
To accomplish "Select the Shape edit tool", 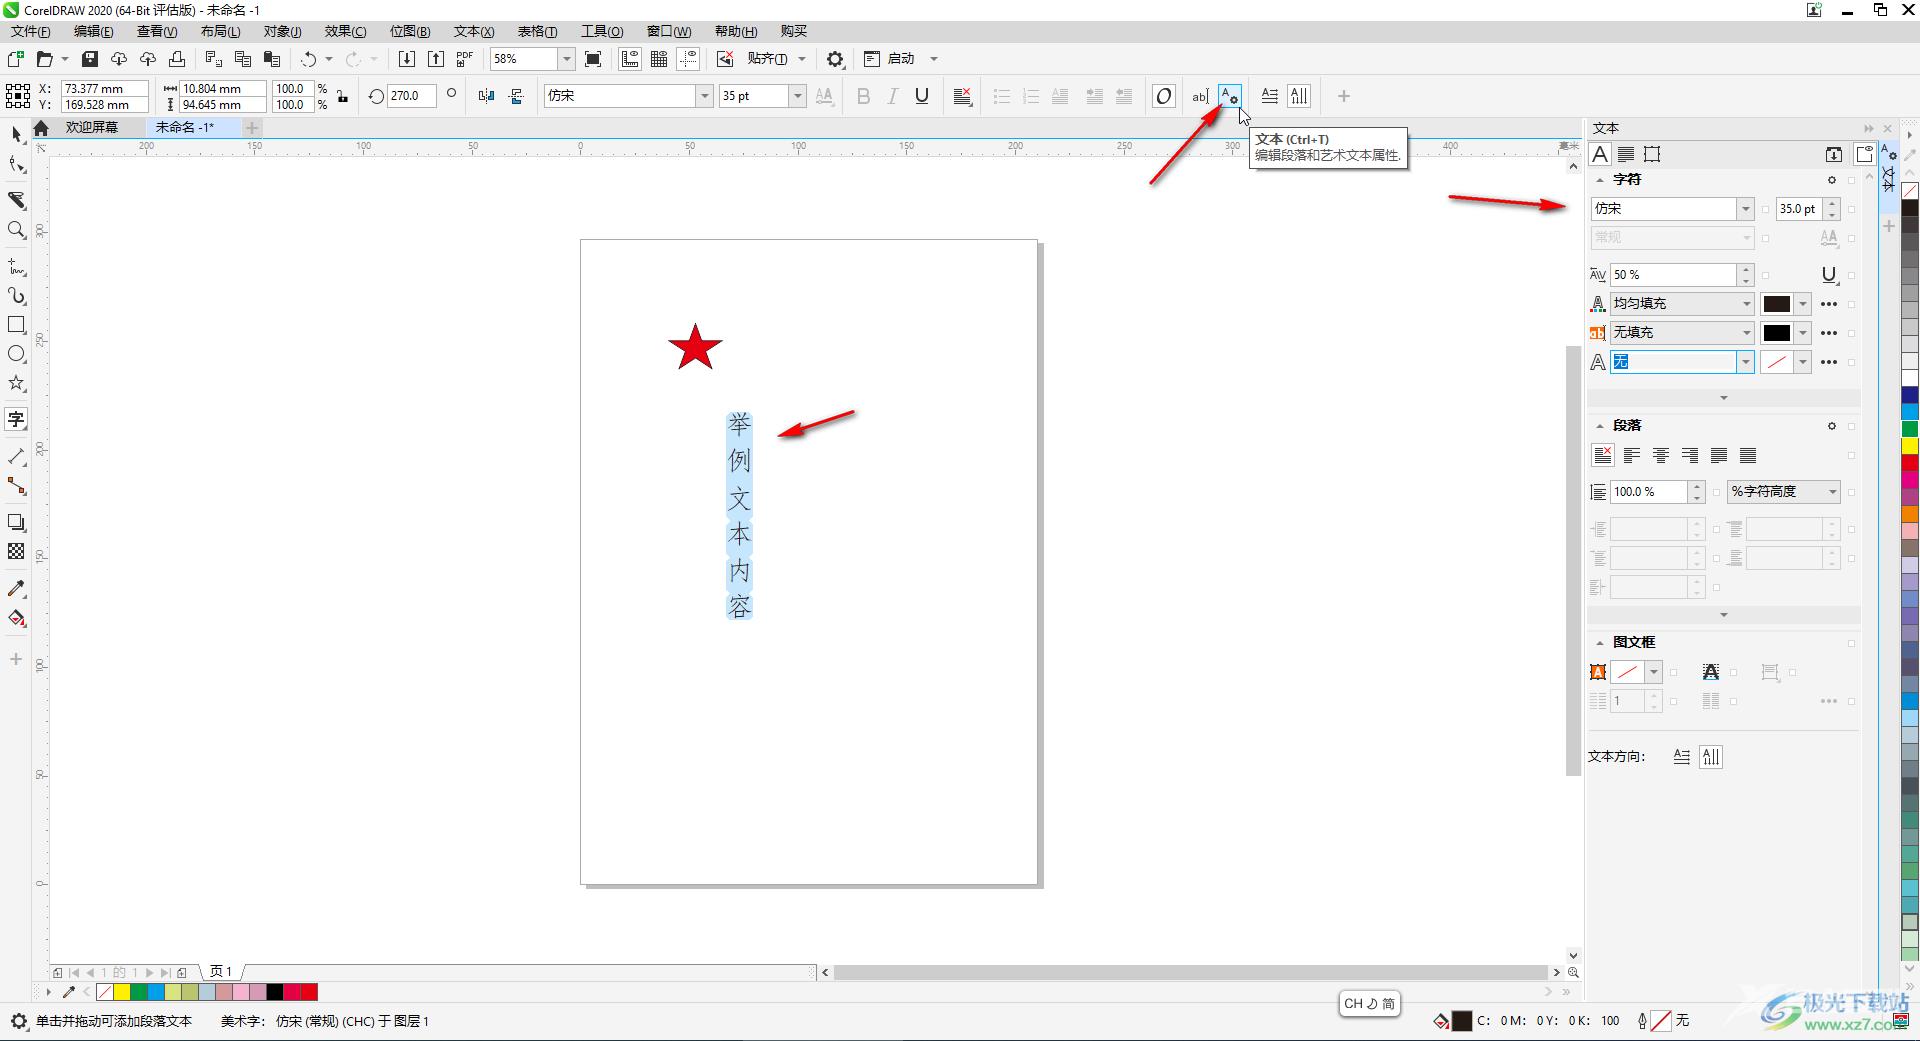I will pyautogui.click(x=16, y=165).
